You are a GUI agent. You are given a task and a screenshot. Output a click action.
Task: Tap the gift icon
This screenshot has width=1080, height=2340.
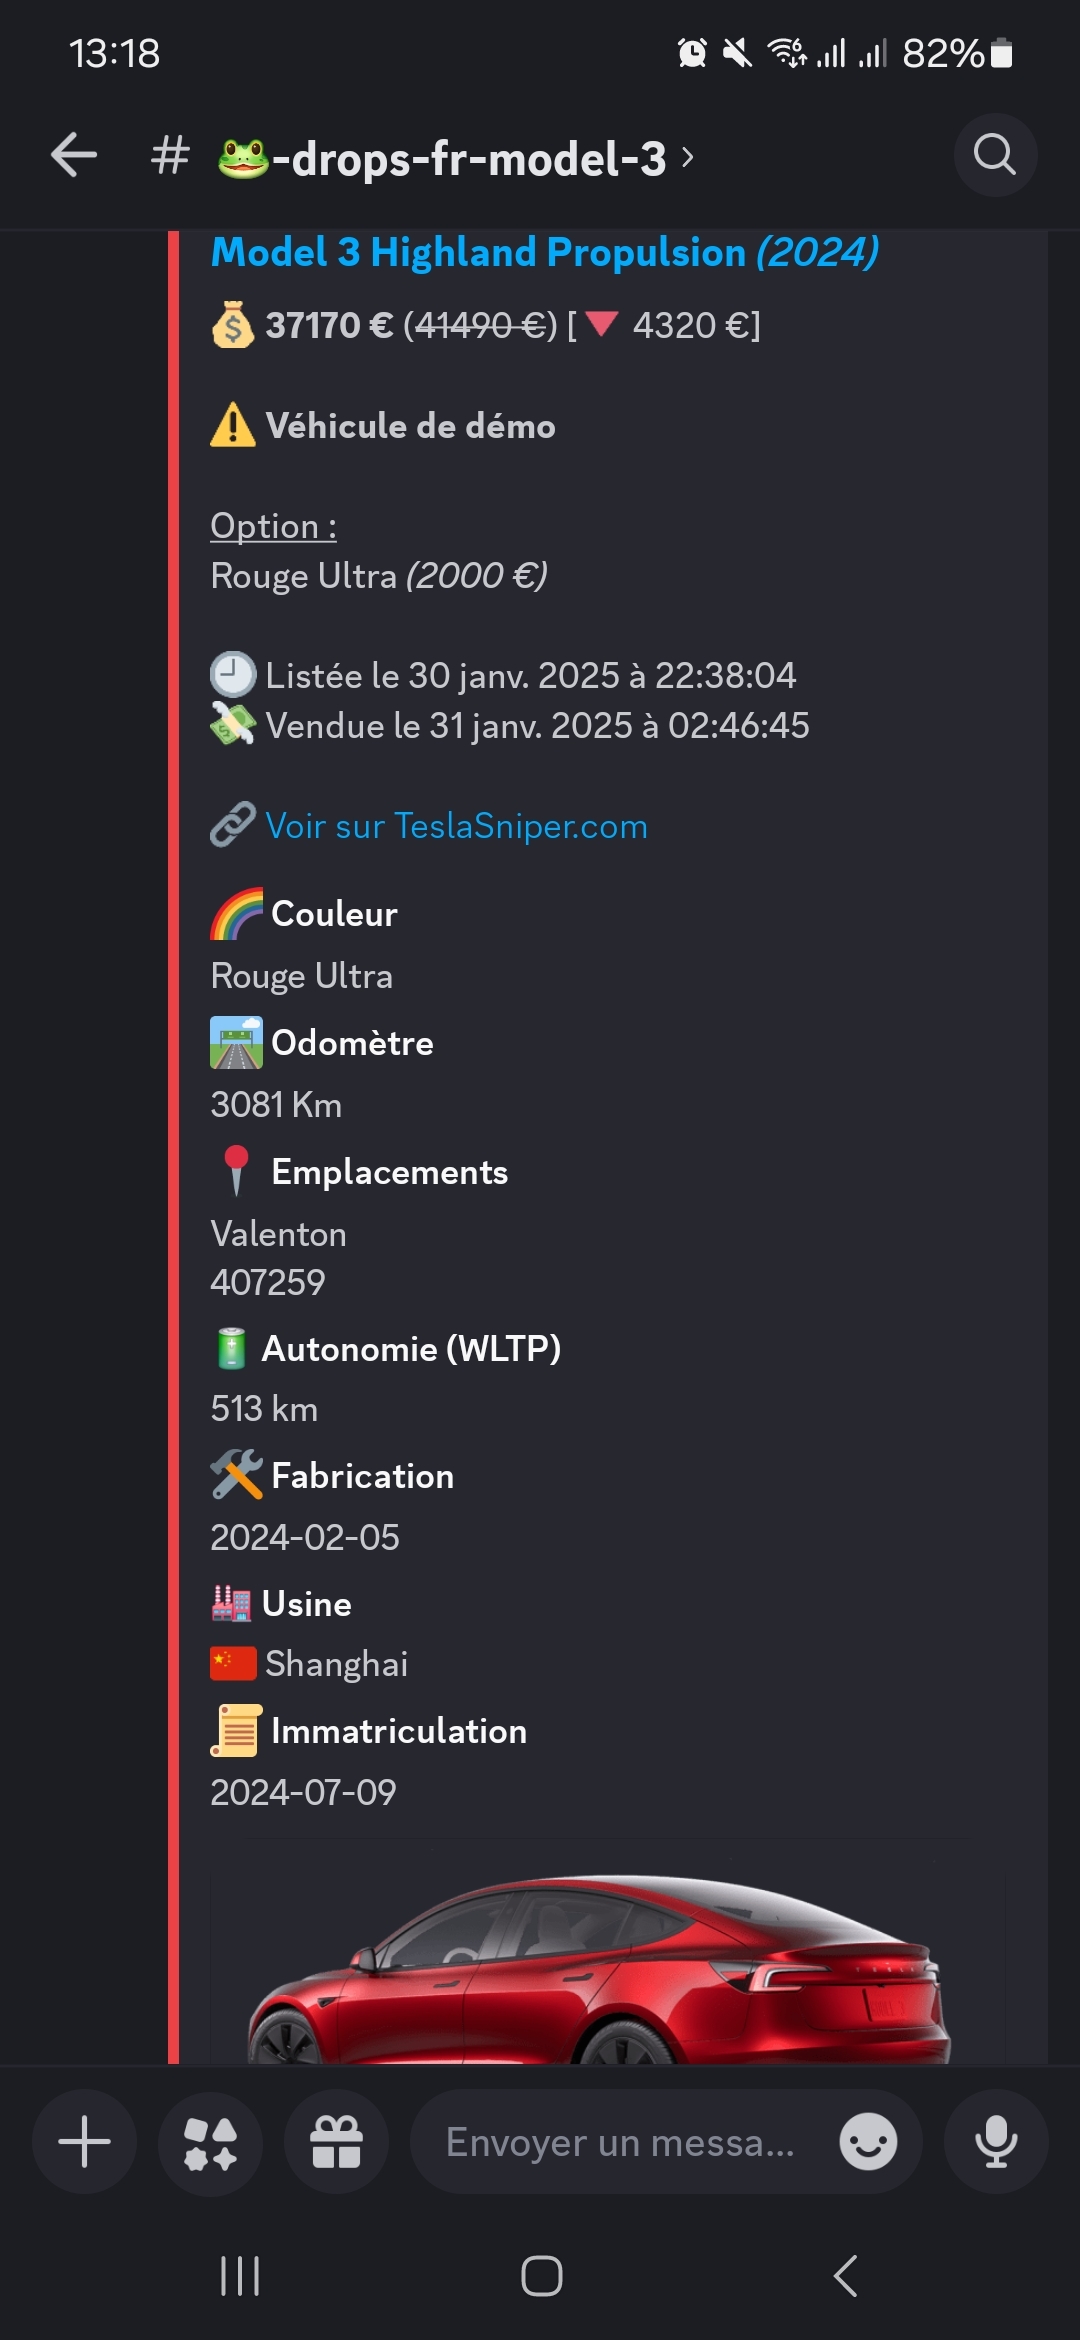(x=336, y=2142)
